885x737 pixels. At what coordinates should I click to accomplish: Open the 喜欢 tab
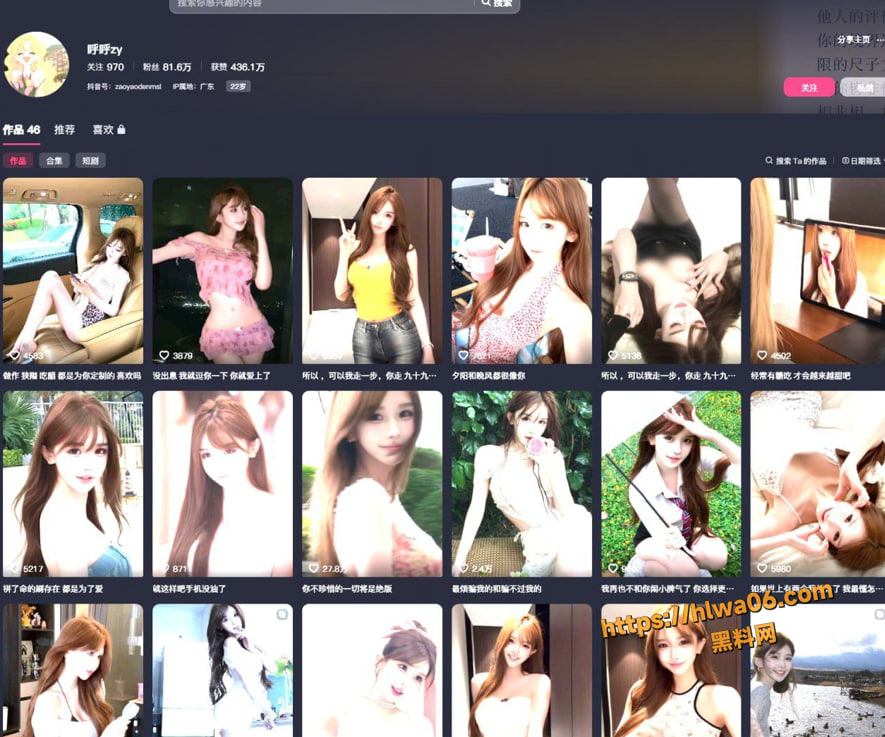pyautogui.click(x=108, y=130)
